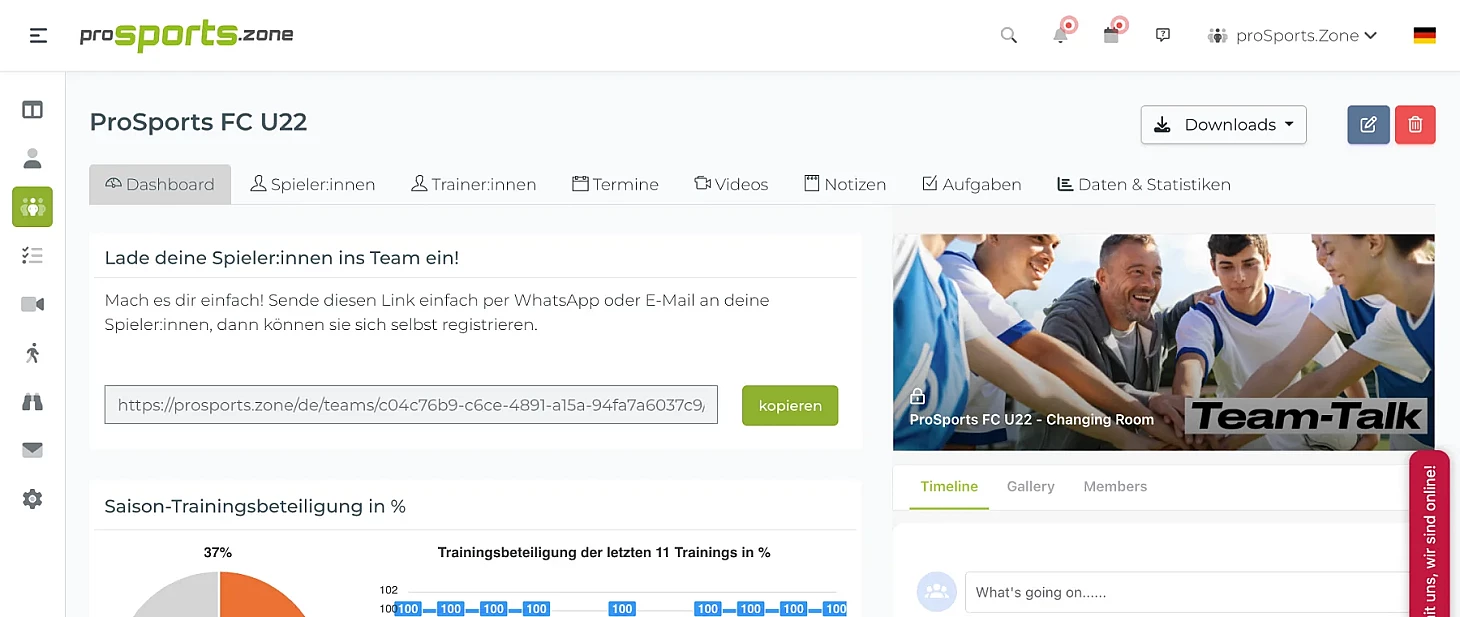Toggle the hamburger sidebar menu
Screen dimensions: 1460x617
pyautogui.click(x=38, y=36)
